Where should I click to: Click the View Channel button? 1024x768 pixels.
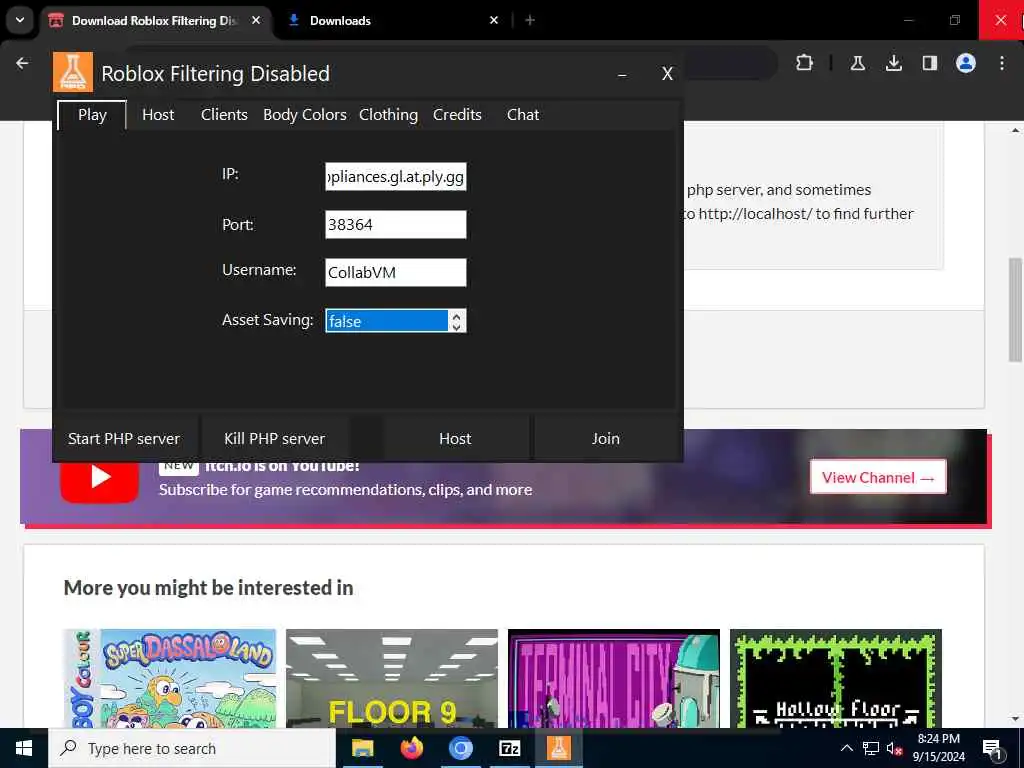coord(878,477)
